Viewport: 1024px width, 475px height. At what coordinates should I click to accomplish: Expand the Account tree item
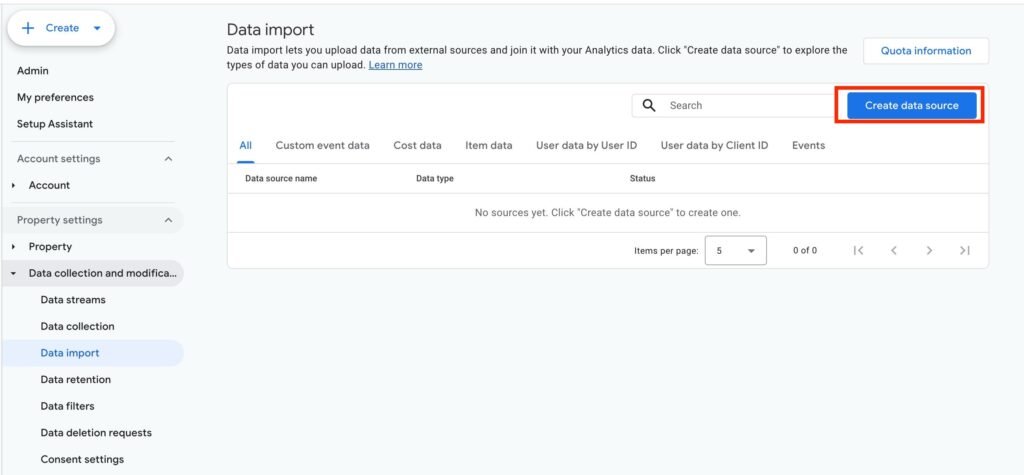14,186
